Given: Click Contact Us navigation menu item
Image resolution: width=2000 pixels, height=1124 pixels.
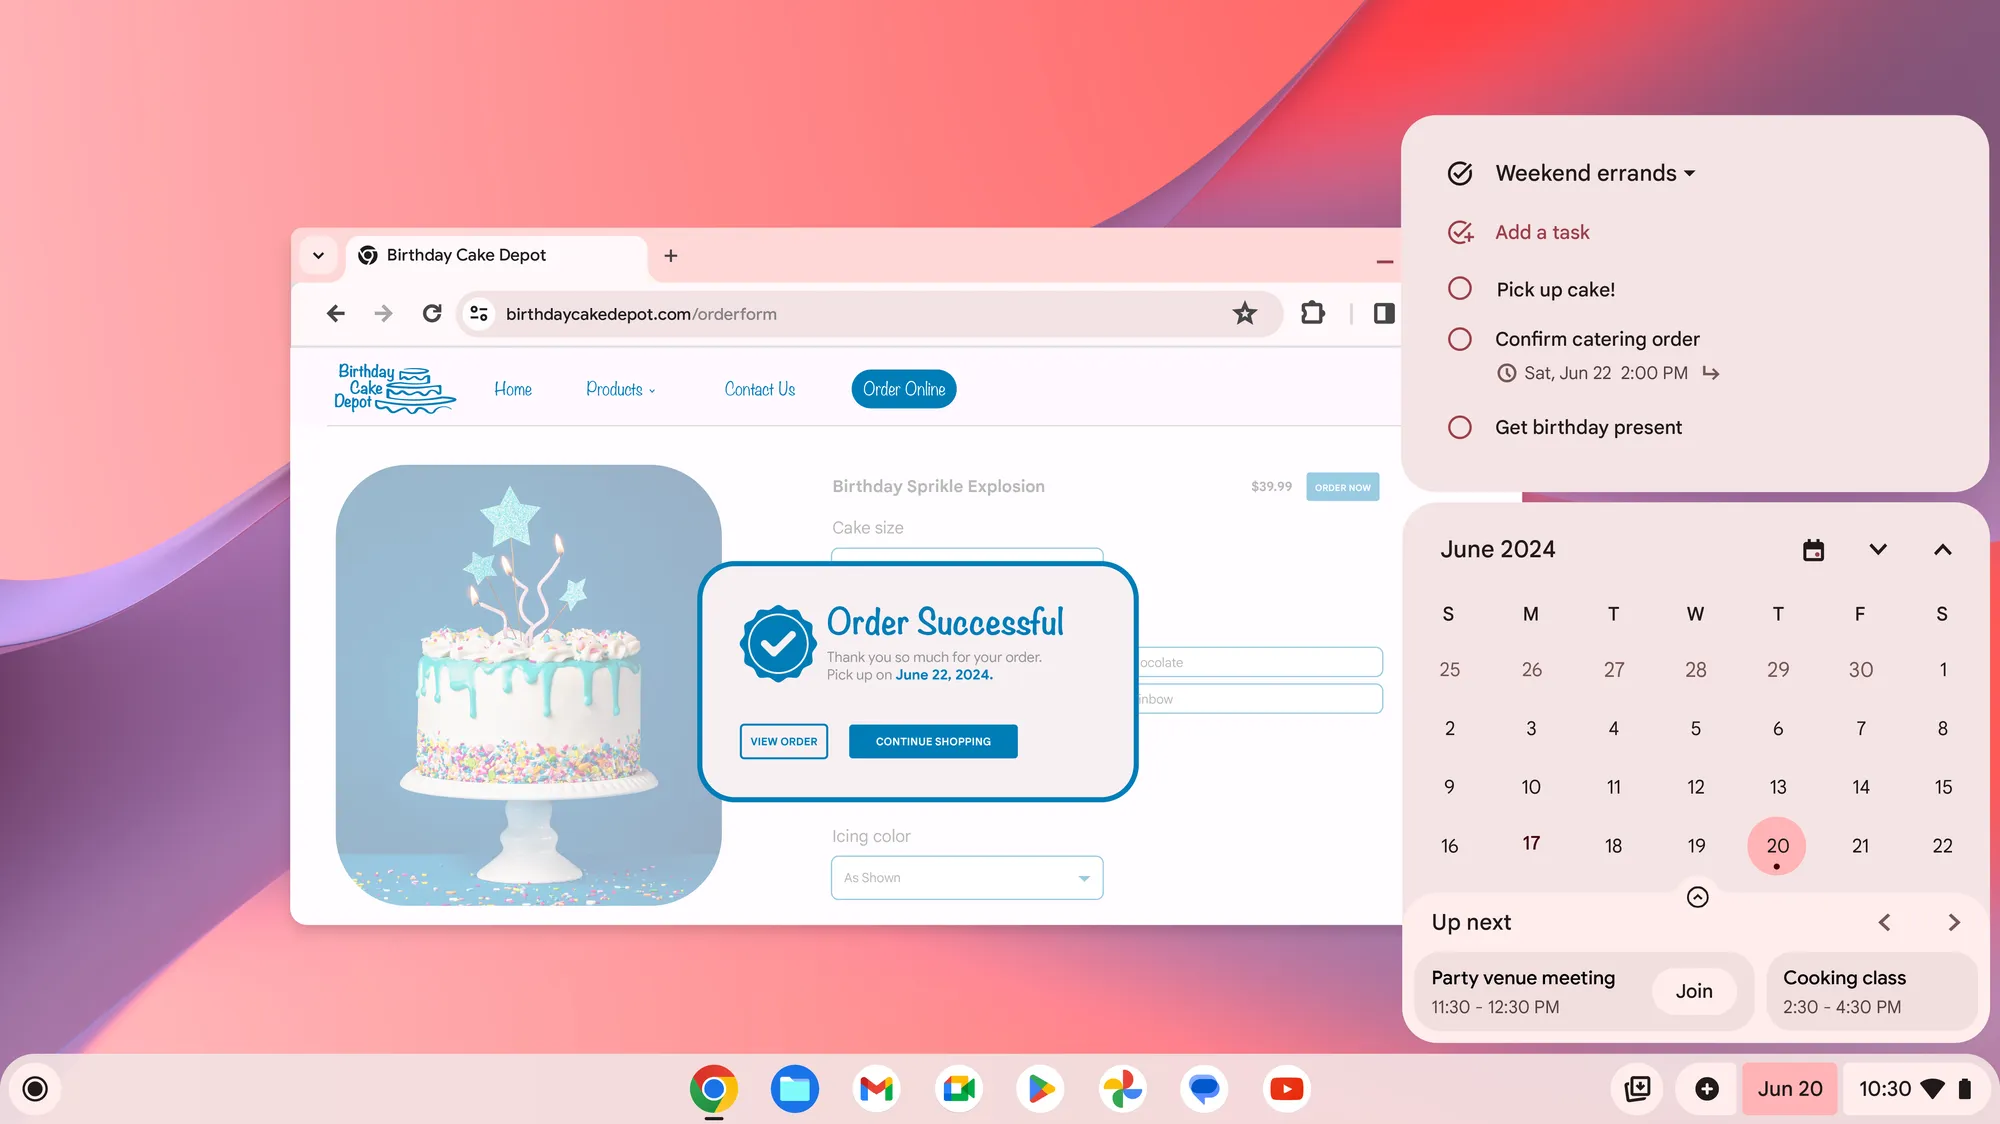Looking at the screenshot, I should point(760,389).
